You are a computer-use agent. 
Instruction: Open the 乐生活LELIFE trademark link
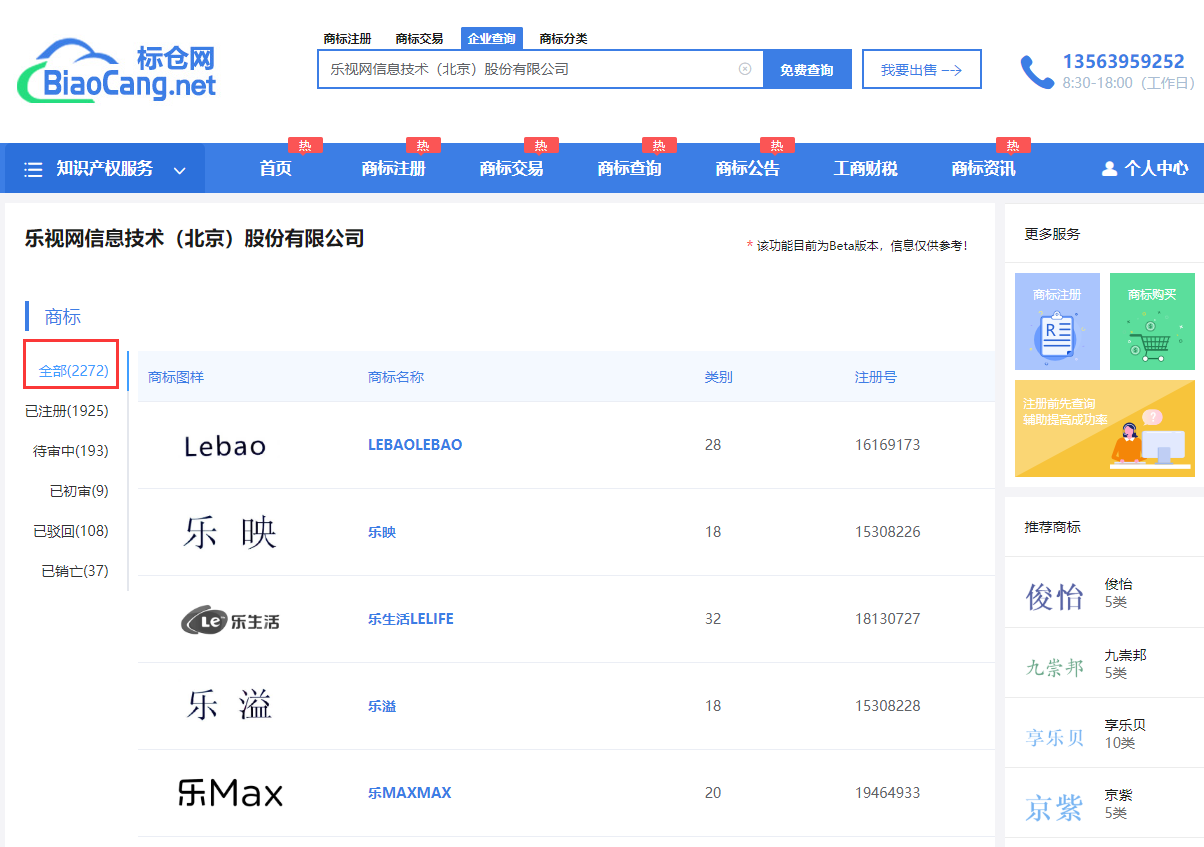[x=411, y=619]
